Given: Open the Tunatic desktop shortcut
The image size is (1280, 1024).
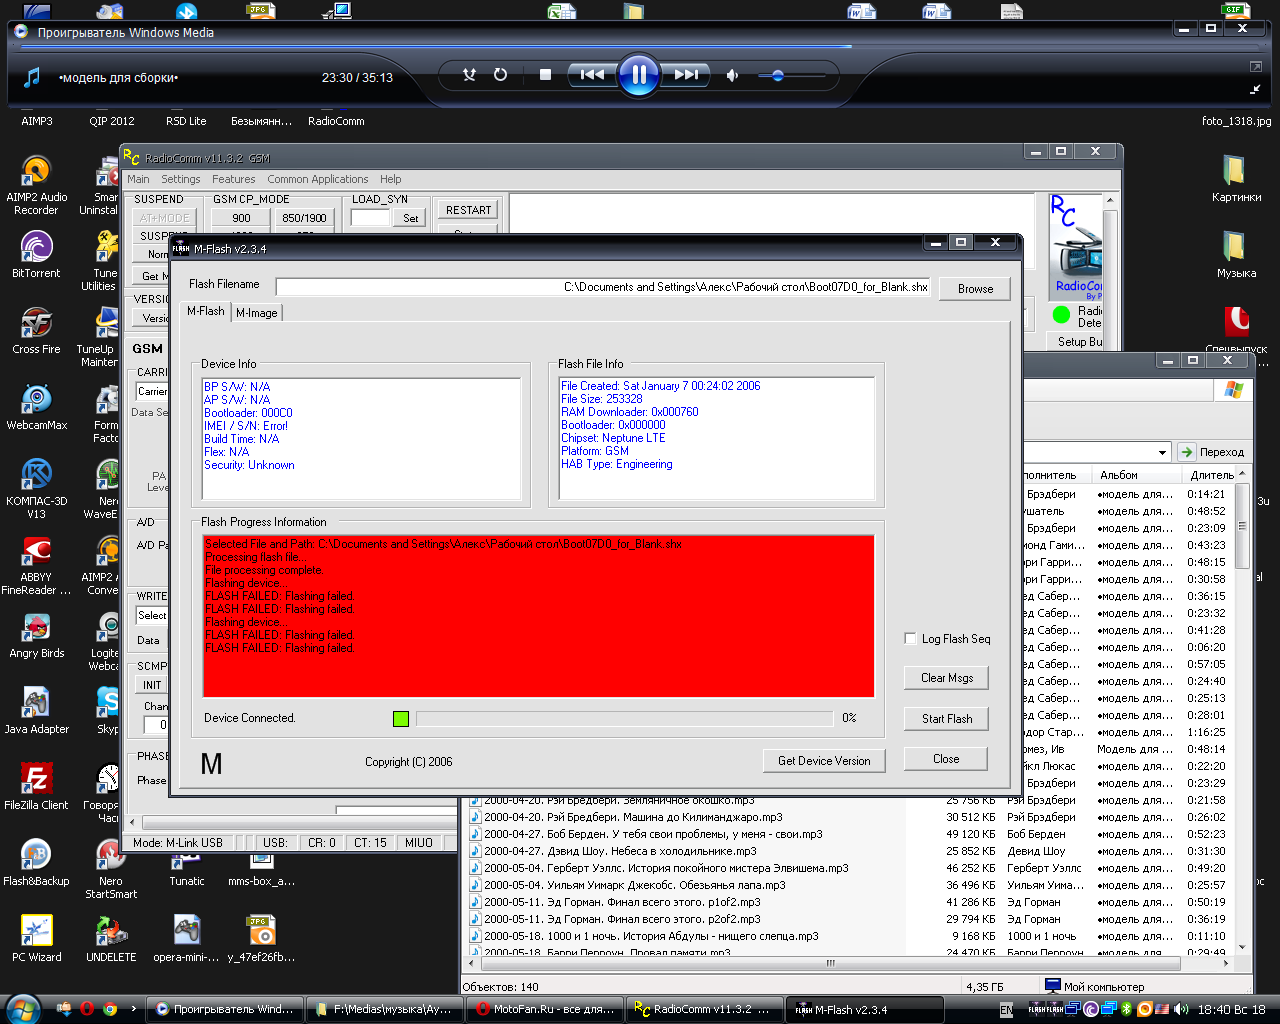Looking at the screenshot, I should pyautogui.click(x=187, y=870).
